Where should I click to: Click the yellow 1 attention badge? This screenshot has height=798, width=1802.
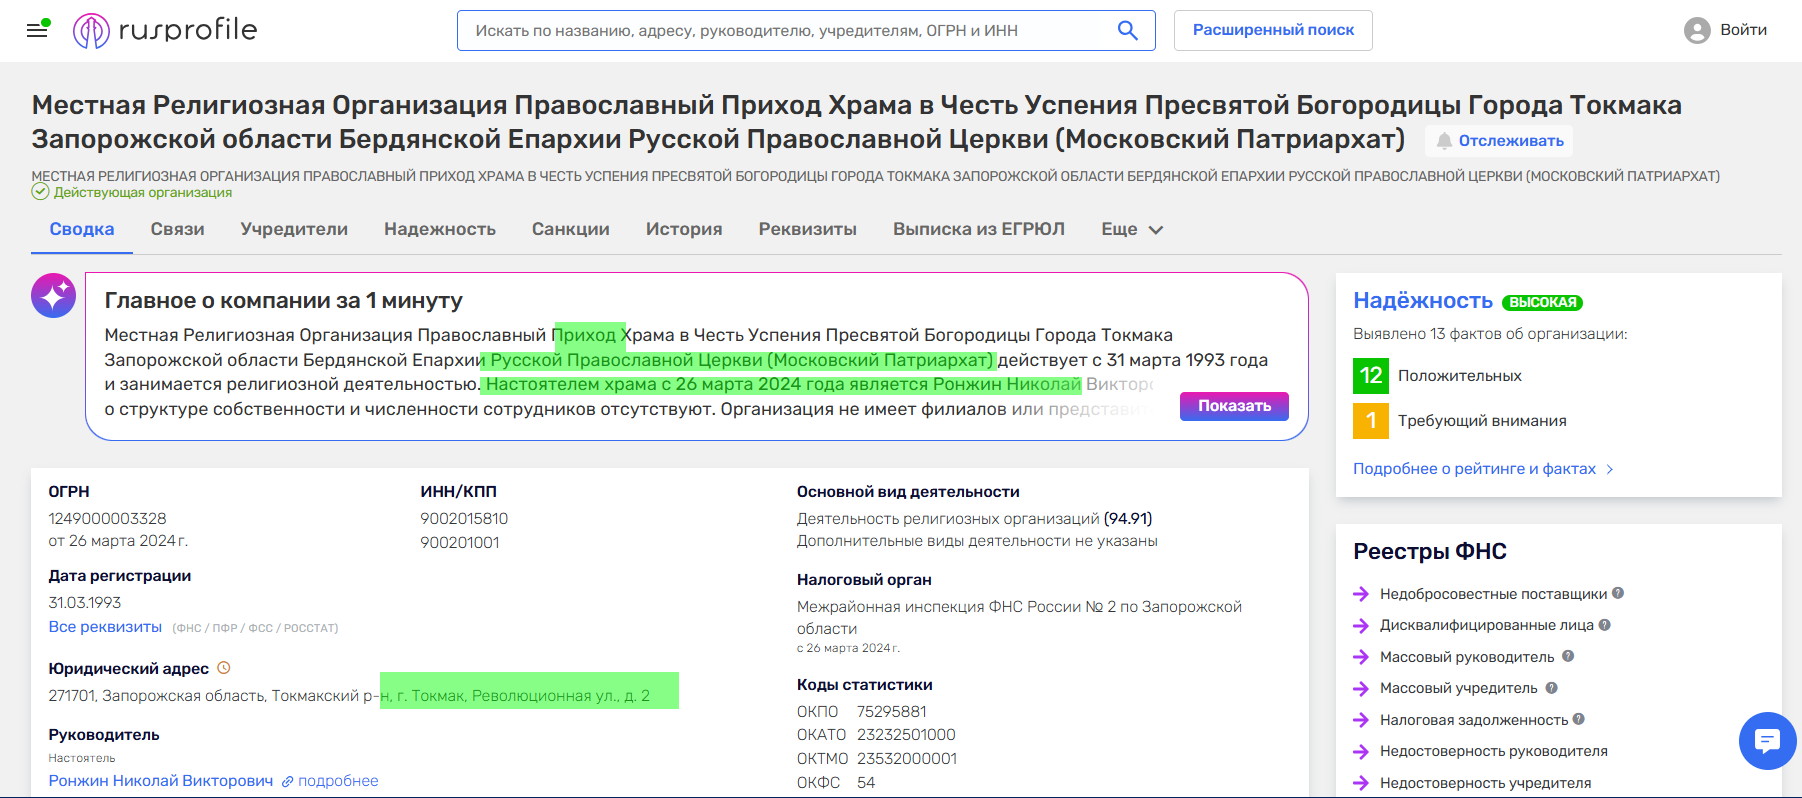click(1371, 421)
